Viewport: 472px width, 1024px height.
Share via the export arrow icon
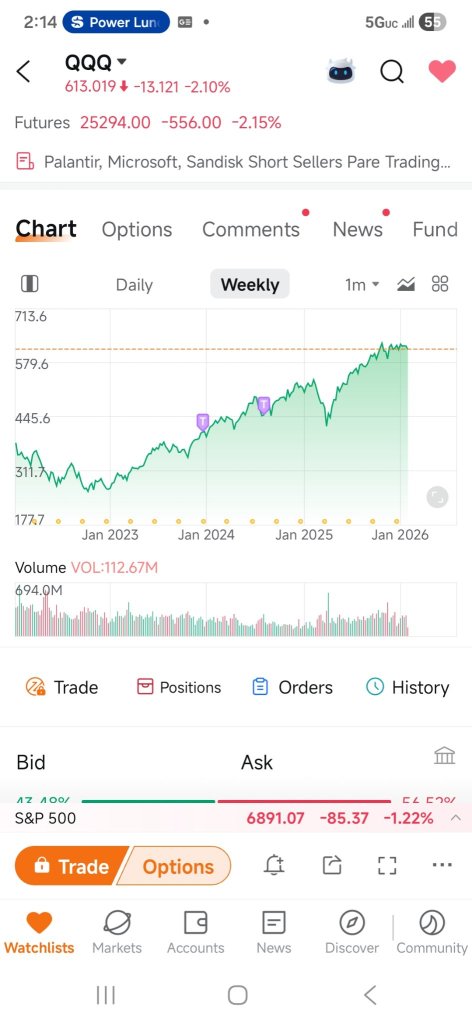[x=332, y=865]
